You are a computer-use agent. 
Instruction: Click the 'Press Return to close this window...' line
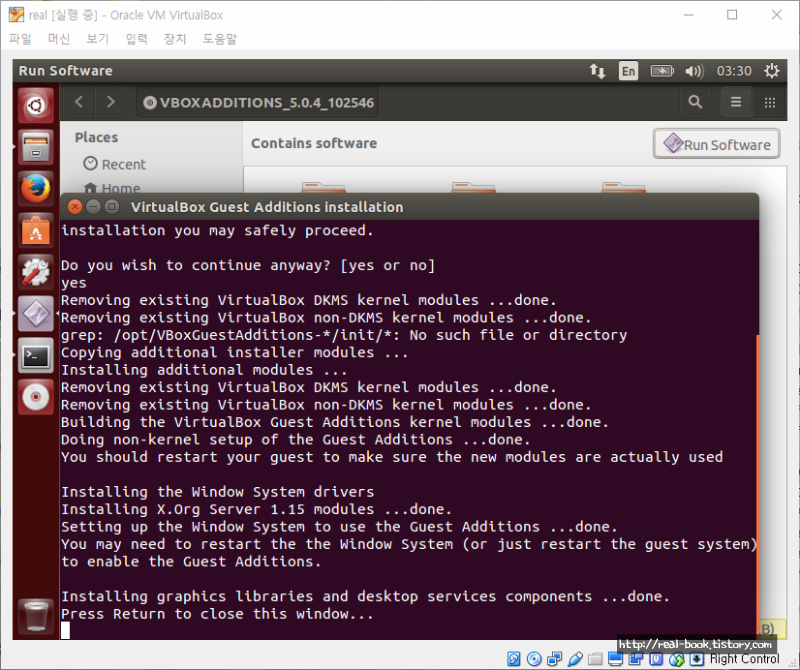pos(217,614)
